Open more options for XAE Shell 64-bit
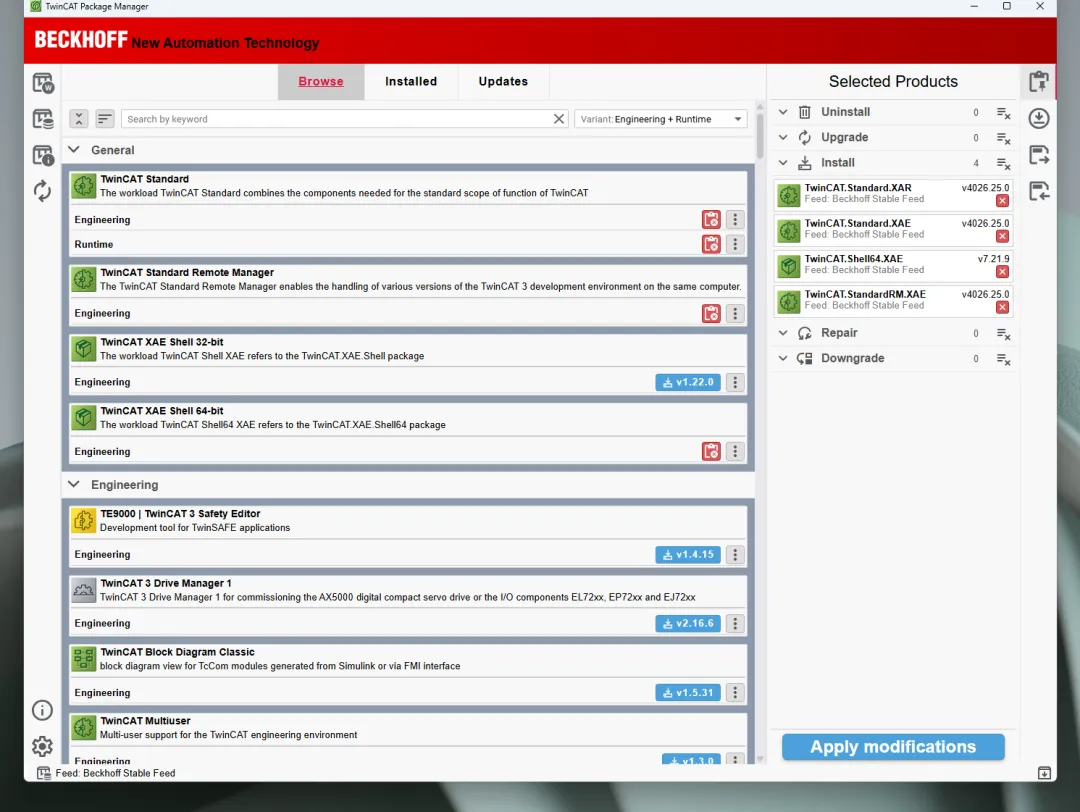The width and height of the screenshot is (1080, 812). (x=735, y=451)
